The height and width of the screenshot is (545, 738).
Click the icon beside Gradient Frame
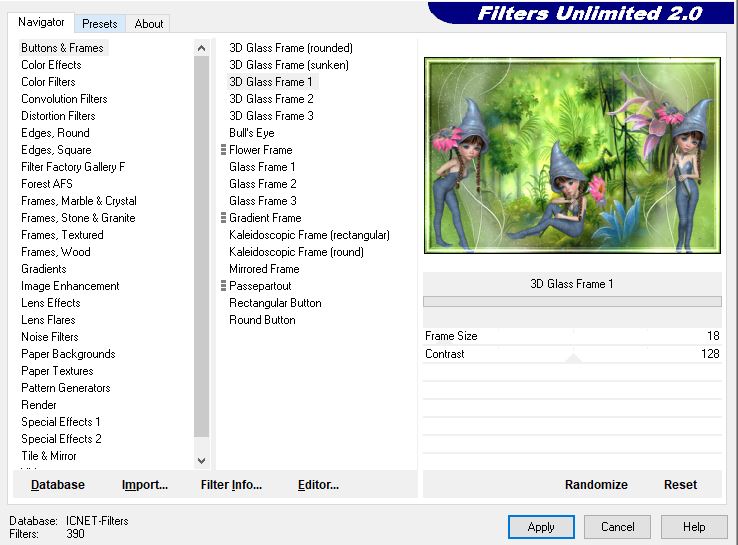(x=224, y=217)
